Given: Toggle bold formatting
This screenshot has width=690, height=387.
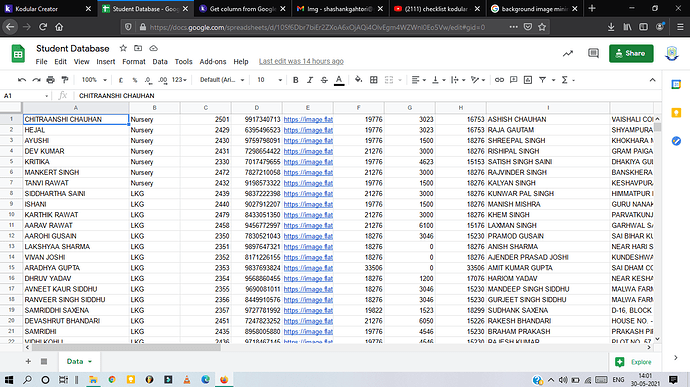Looking at the screenshot, I should click(296, 80).
